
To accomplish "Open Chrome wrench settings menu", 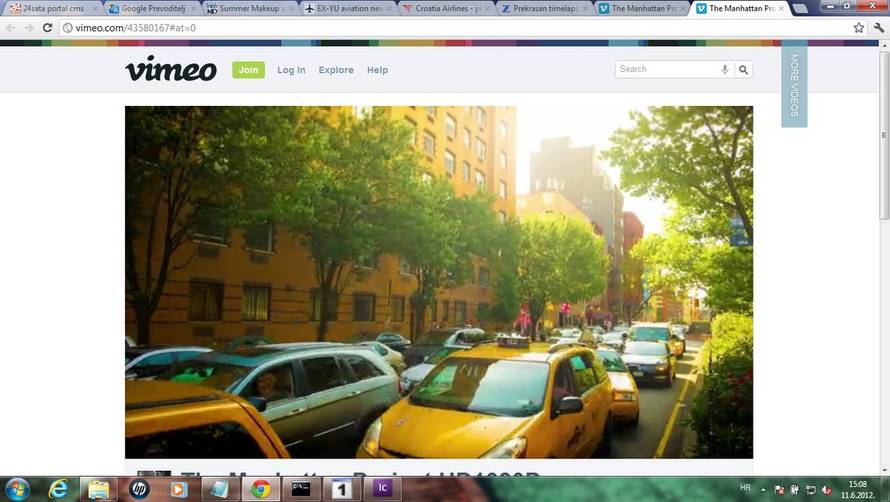I will 879,28.
